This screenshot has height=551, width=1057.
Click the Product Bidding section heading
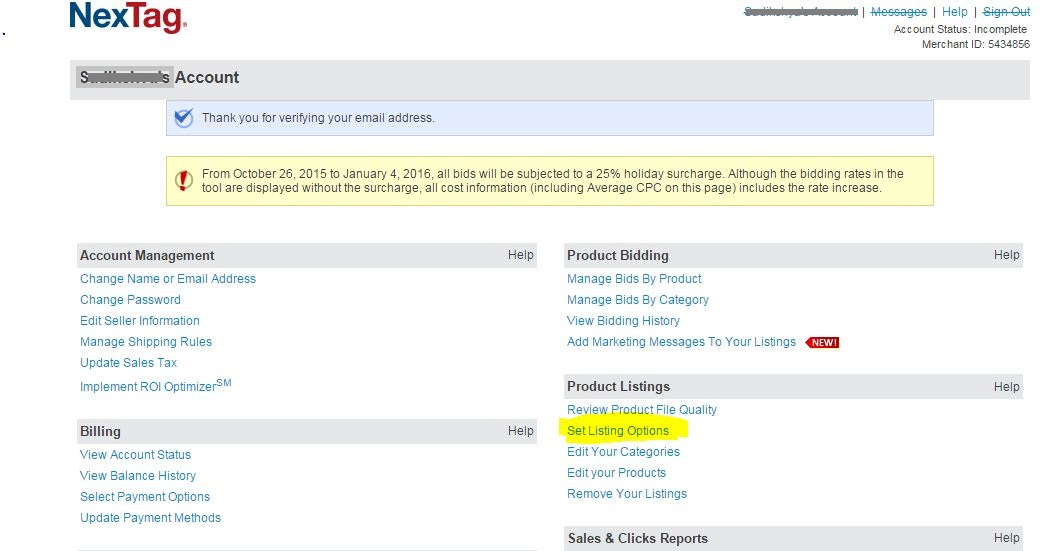617,256
